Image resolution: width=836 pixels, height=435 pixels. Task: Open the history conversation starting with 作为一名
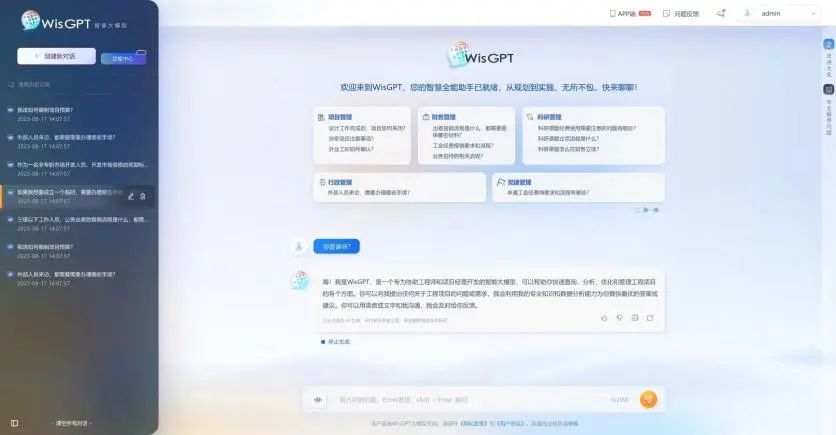click(77, 168)
